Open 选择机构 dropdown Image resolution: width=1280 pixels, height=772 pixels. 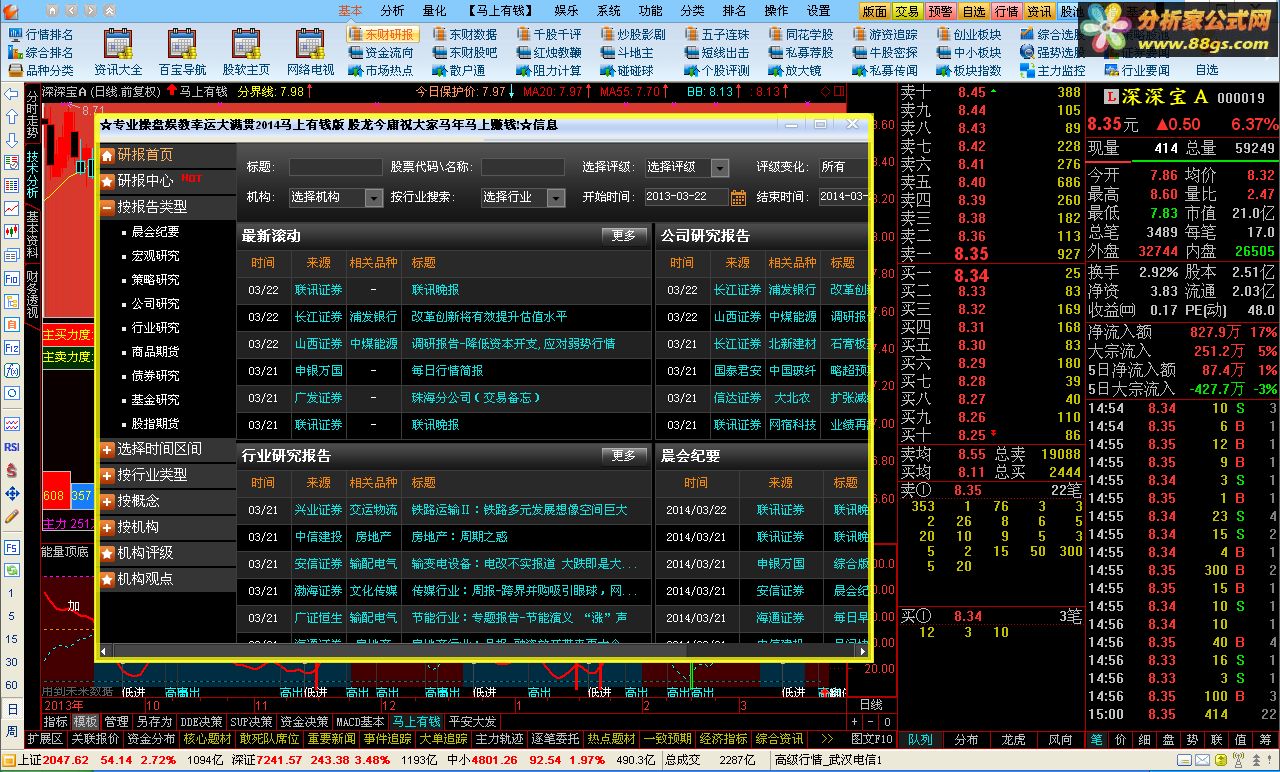(336, 197)
